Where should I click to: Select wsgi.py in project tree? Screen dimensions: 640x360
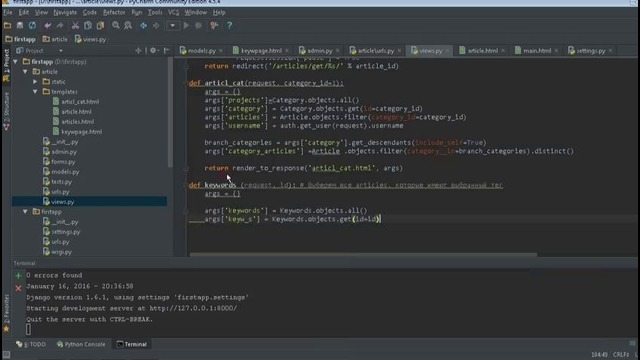point(57,252)
